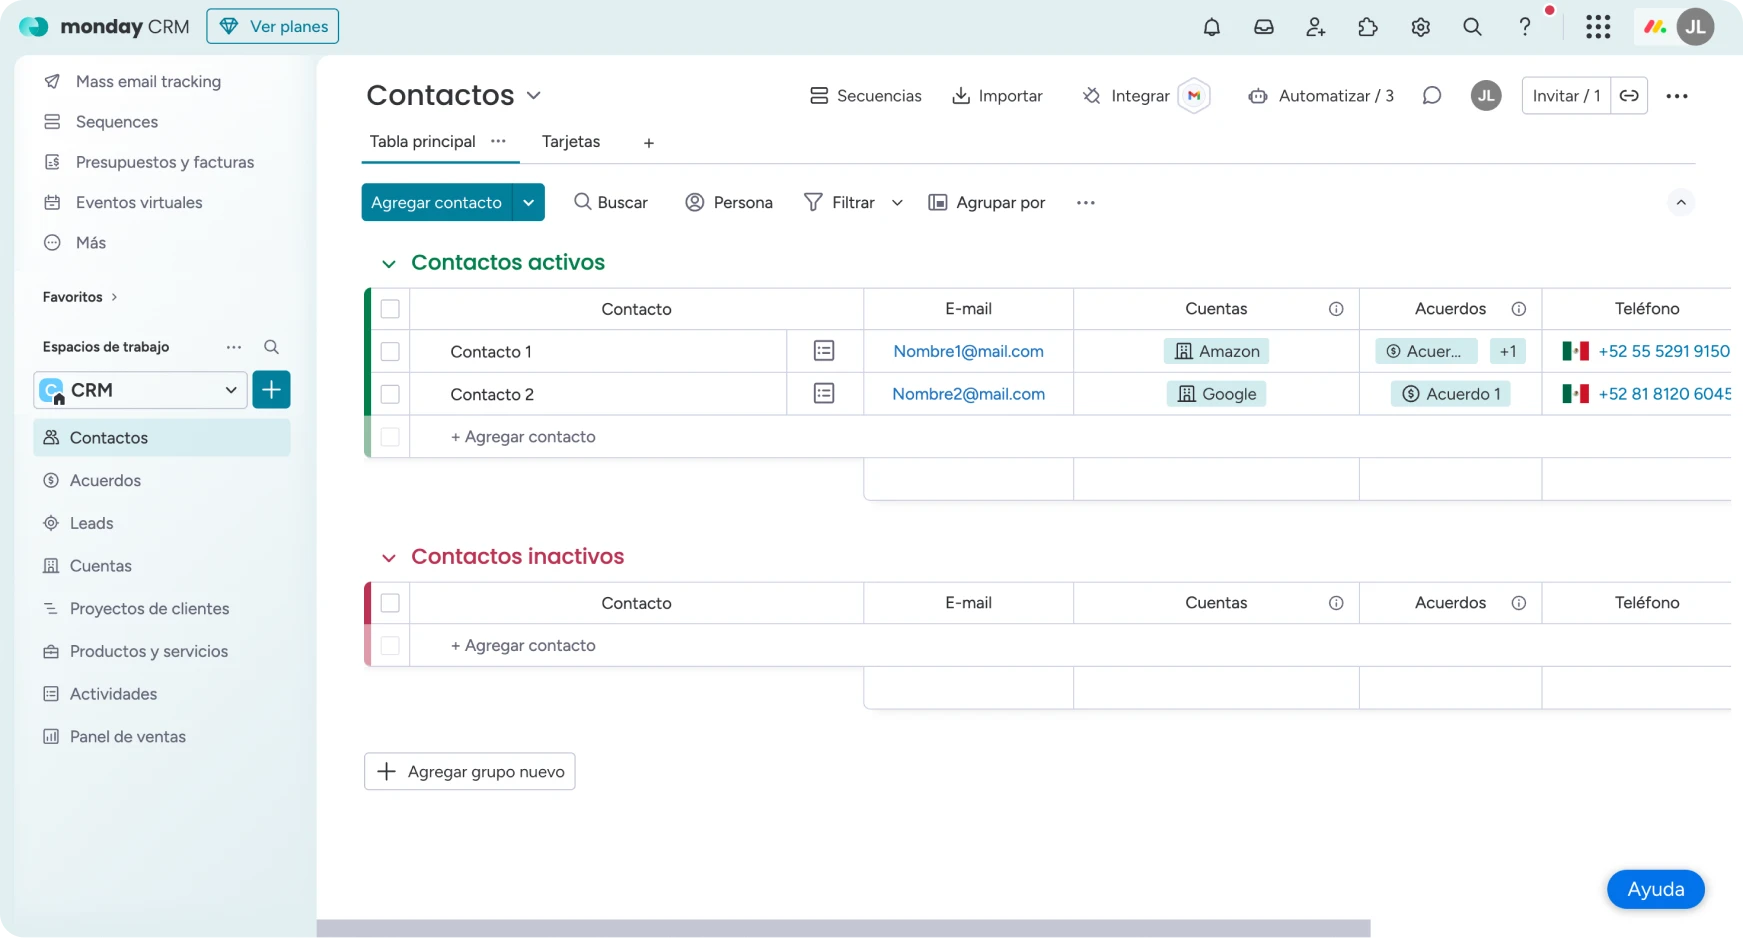This screenshot has width=1743, height=938.
Task: Select all rows in Contactos activos header checkbox
Action: (390, 309)
